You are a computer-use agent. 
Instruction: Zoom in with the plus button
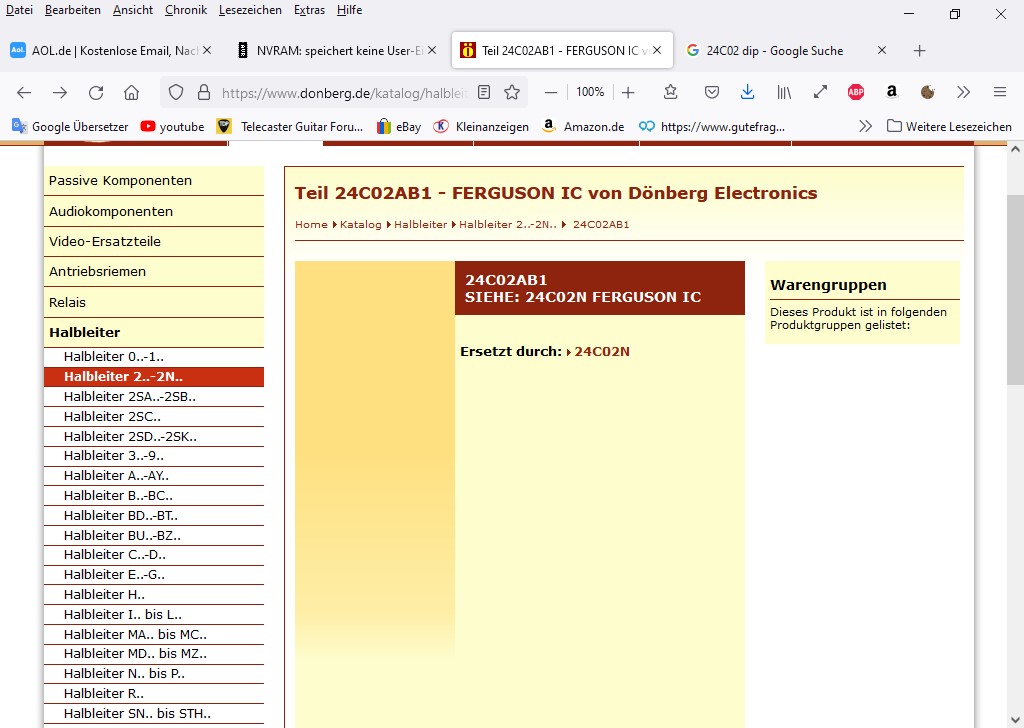[x=628, y=92]
